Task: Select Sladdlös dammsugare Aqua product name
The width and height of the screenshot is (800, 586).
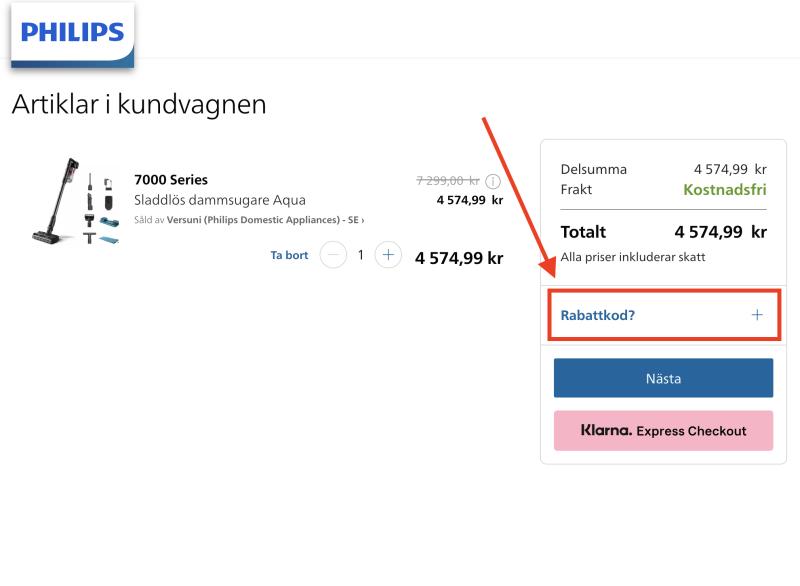Action: pos(220,200)
